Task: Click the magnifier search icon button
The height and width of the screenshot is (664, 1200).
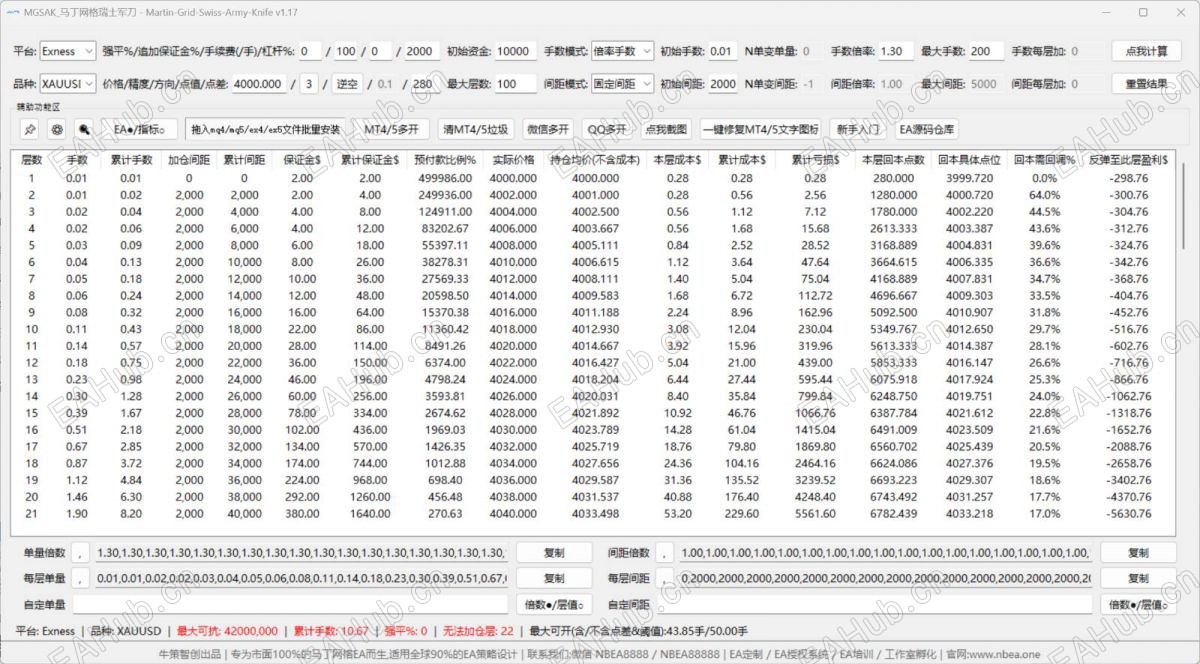Action: [84, 130]
